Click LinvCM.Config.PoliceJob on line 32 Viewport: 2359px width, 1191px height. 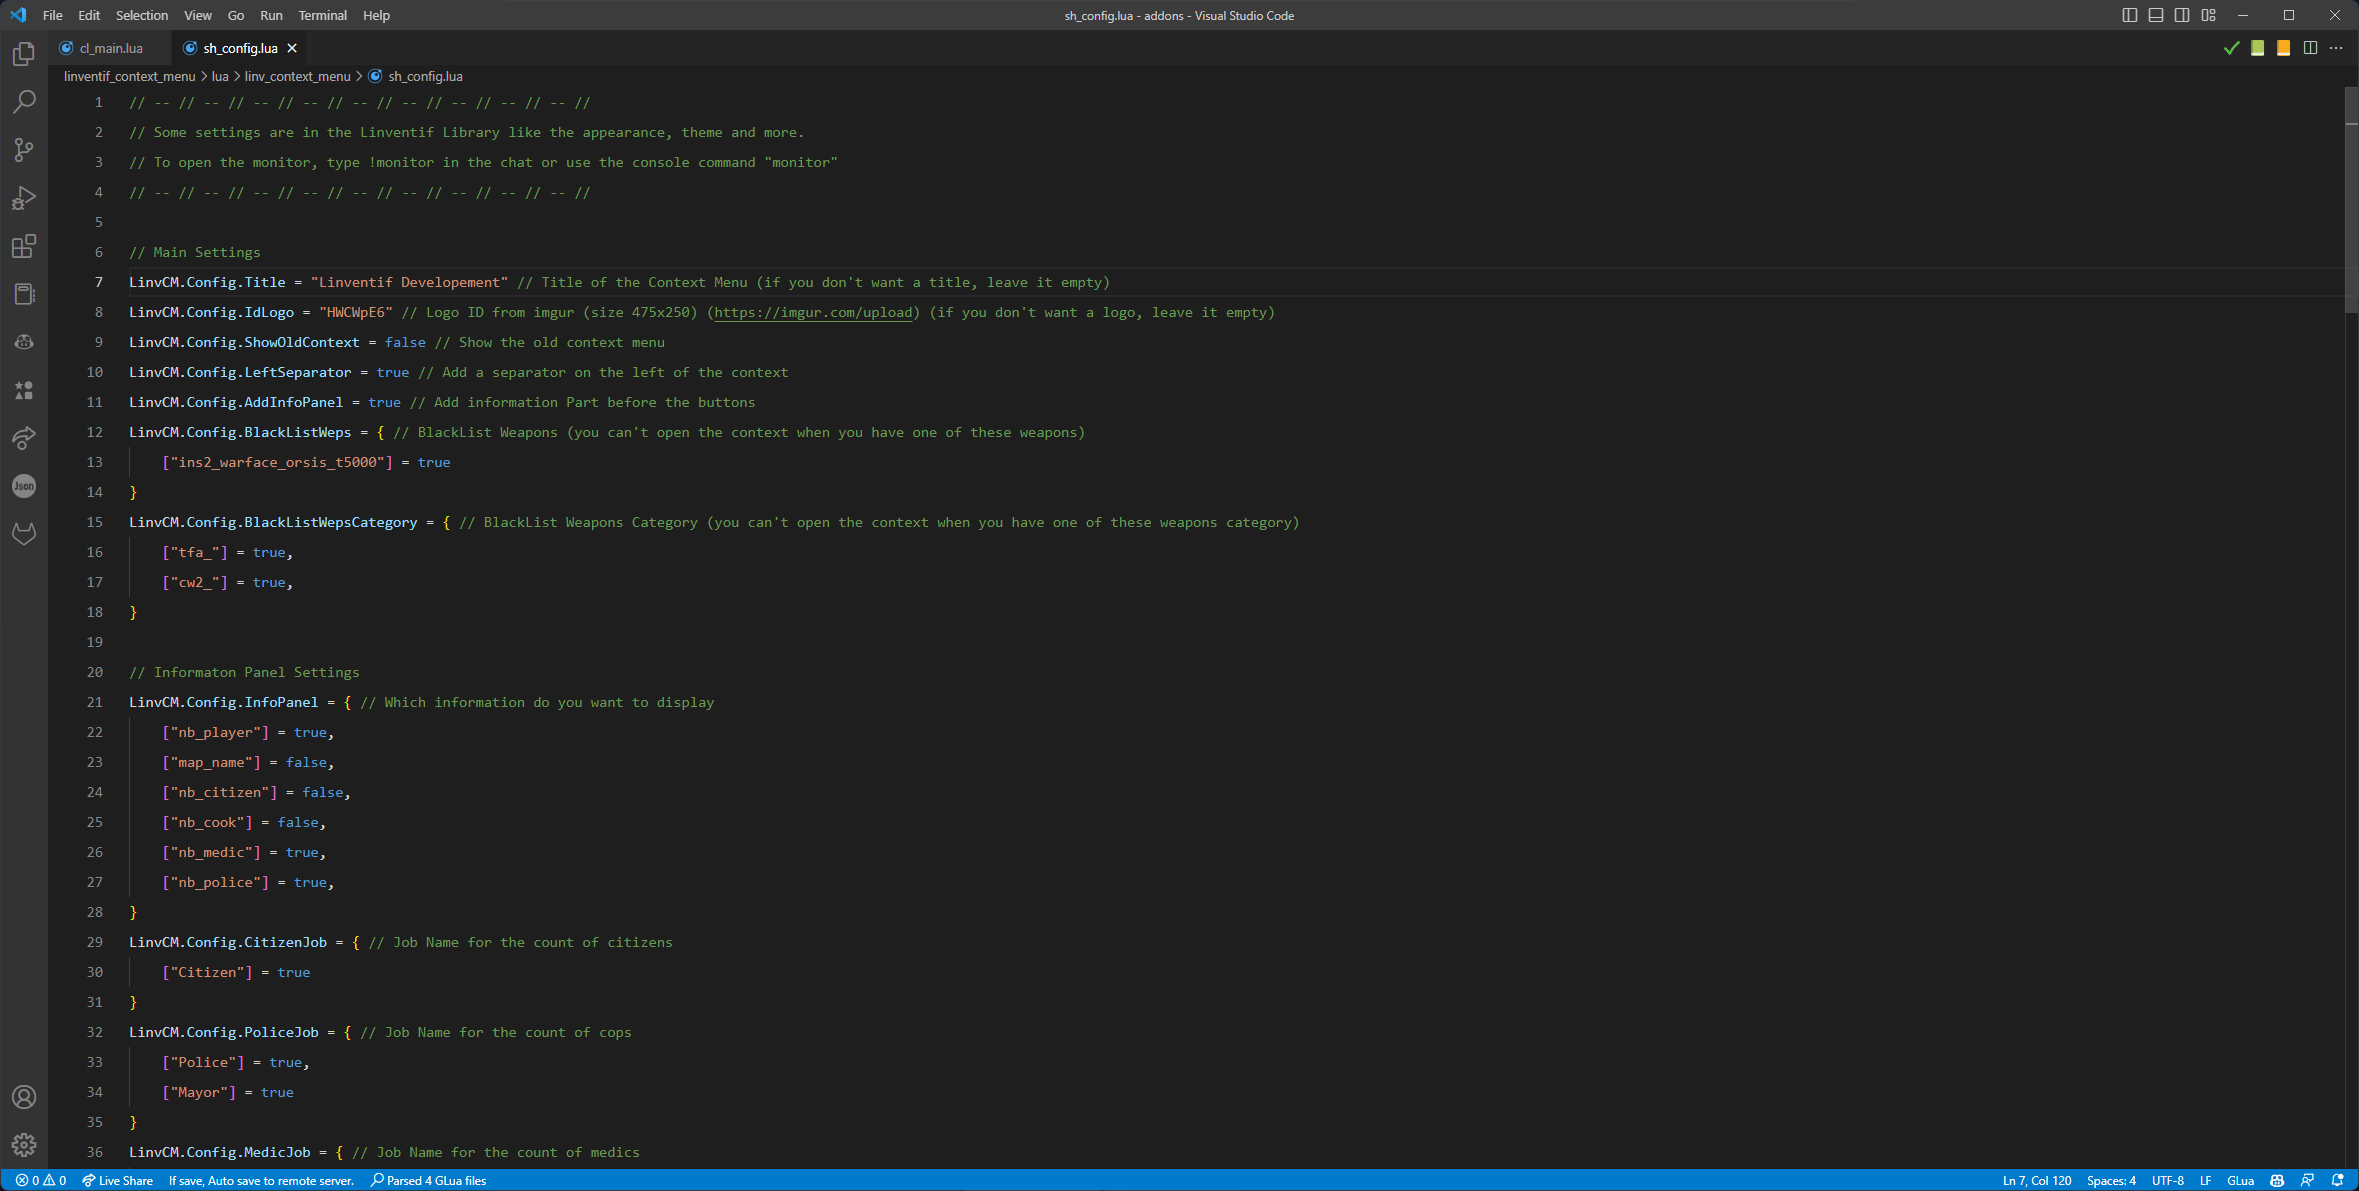[224, 1033]
